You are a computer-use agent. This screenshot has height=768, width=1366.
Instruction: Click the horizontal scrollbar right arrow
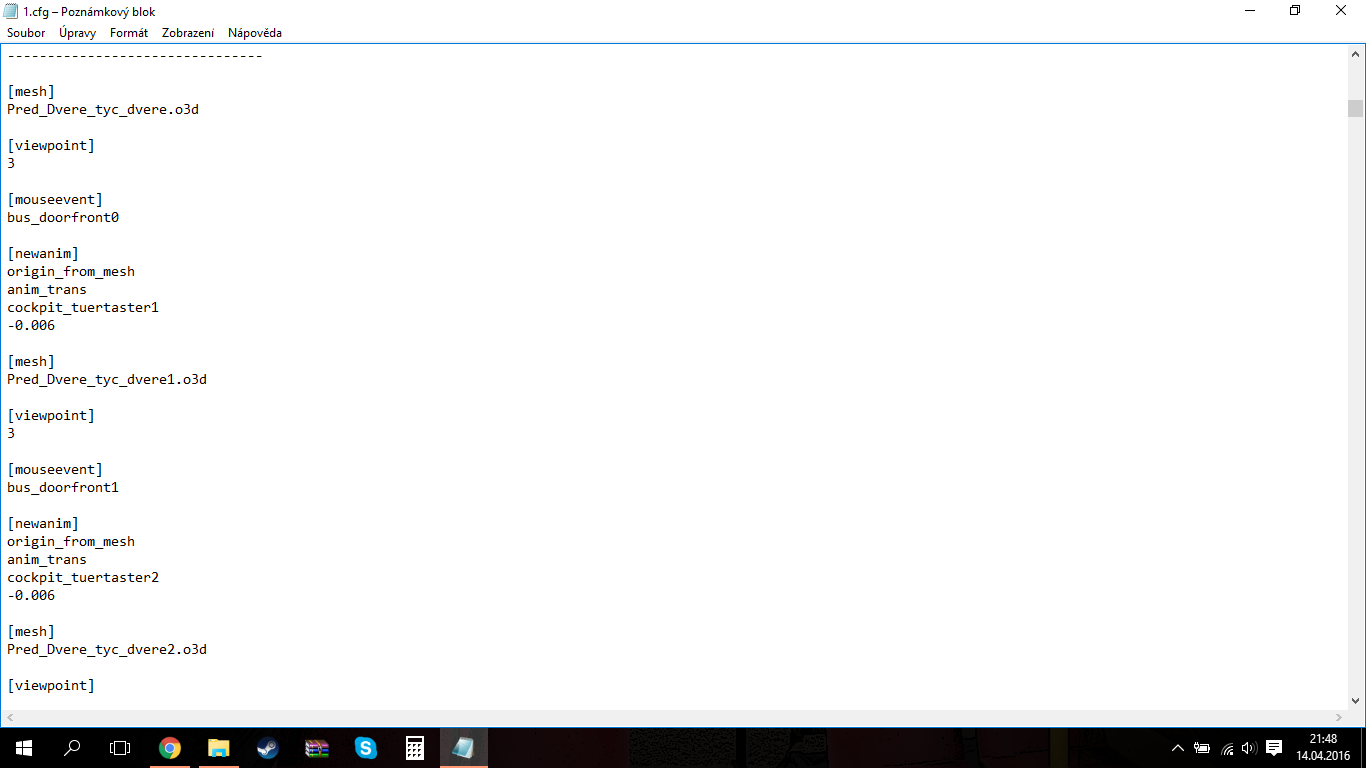click(x=1339, y=718)
